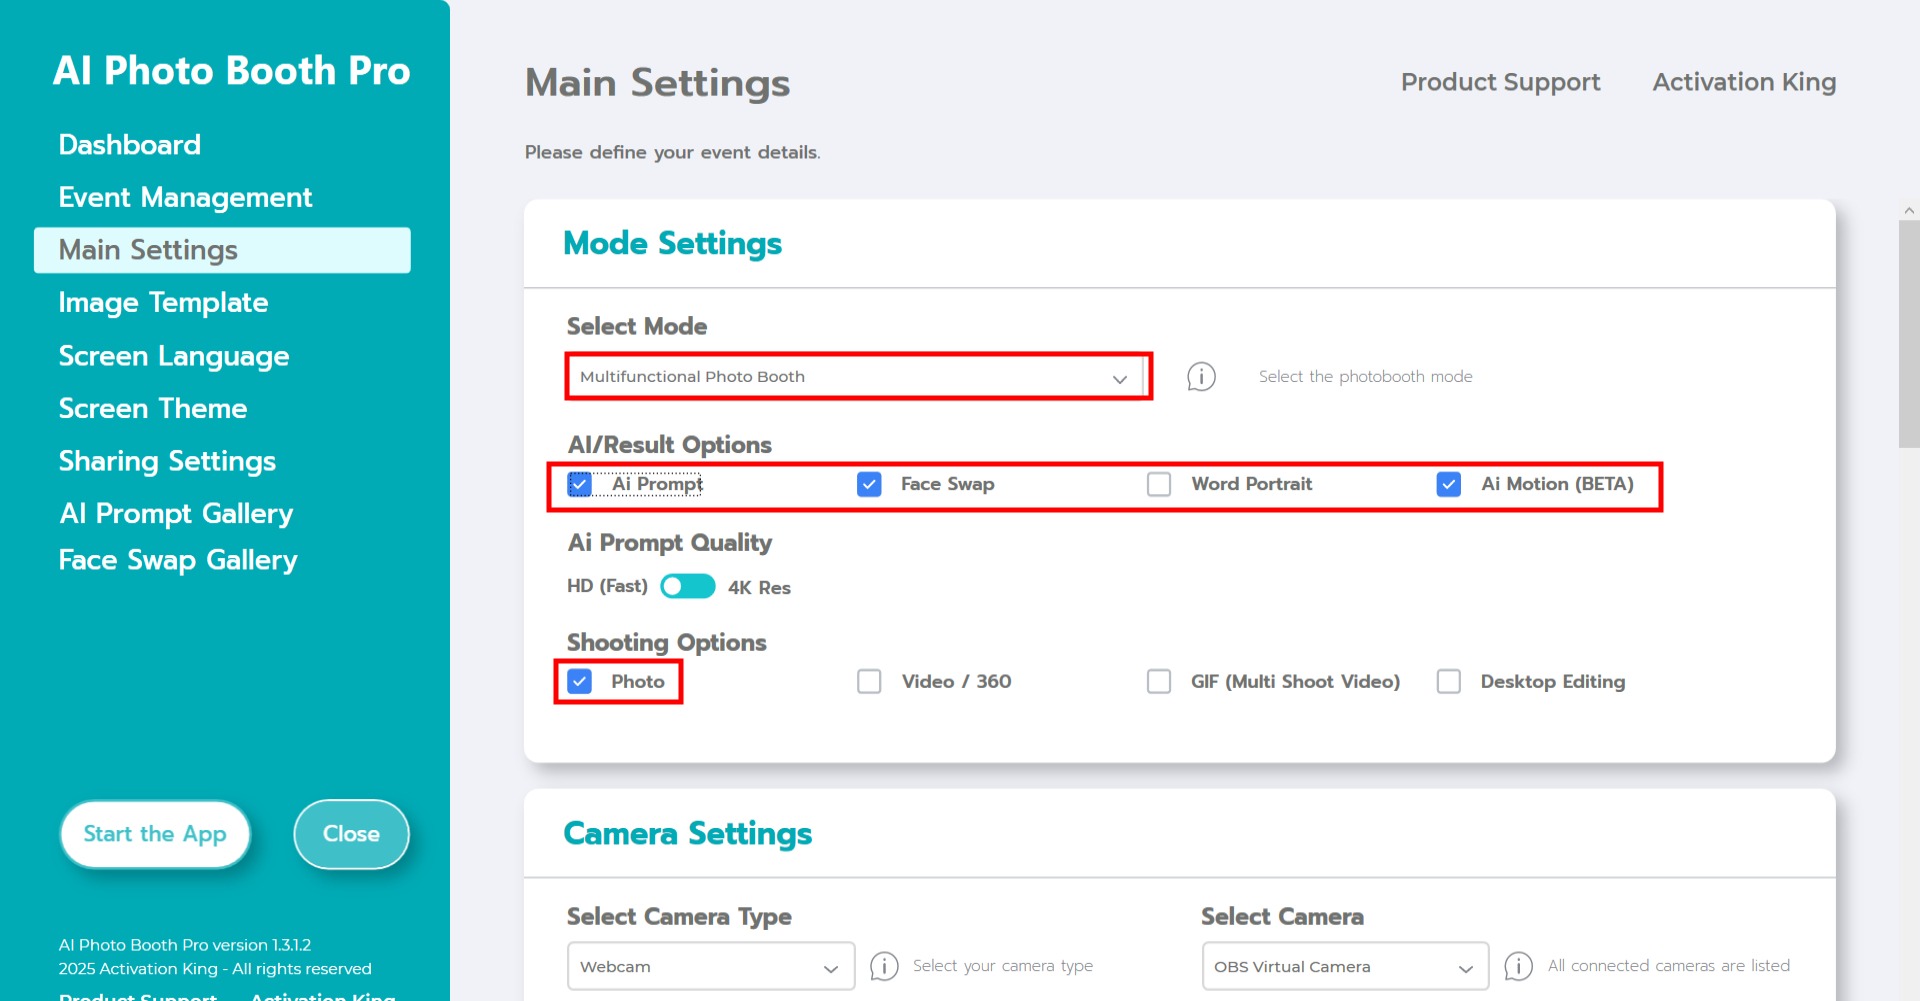
Task: Click info icon beside Select Camera dropdown
Action: click(1518, 966)
